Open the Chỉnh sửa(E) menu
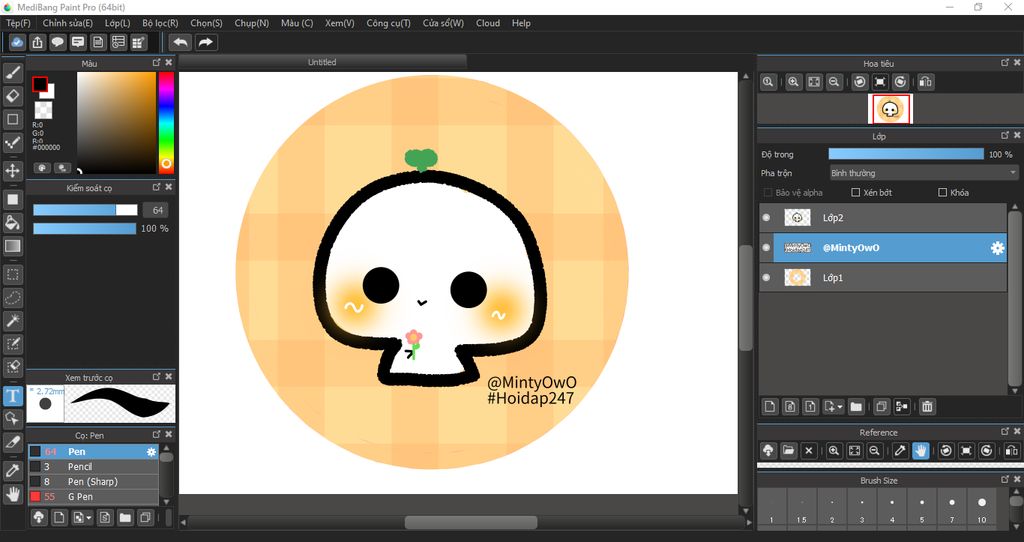Image resolution: width=1024 pixels, height=542 pixels. click(x=68, y=23)
